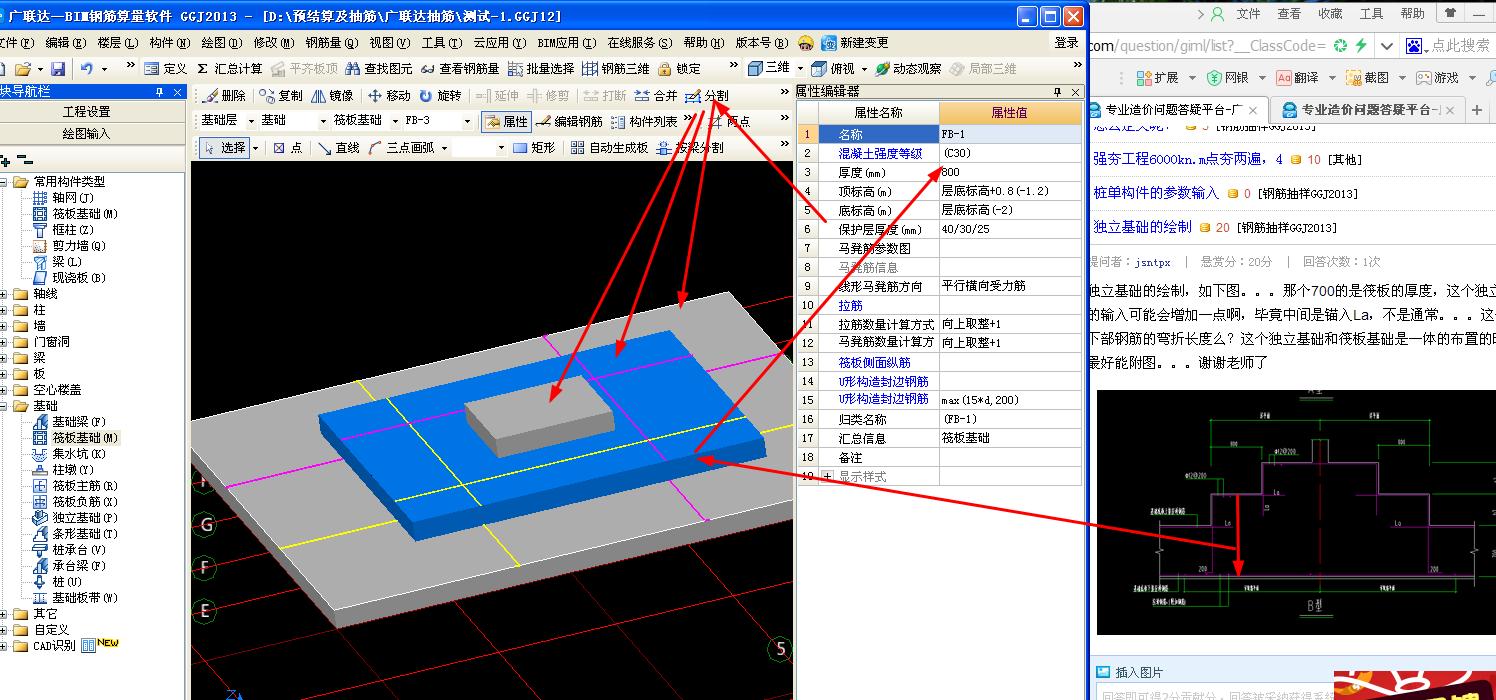Click the 合并 merge tool
Viewport: 1496px width, 700px height.
[656, 95]
